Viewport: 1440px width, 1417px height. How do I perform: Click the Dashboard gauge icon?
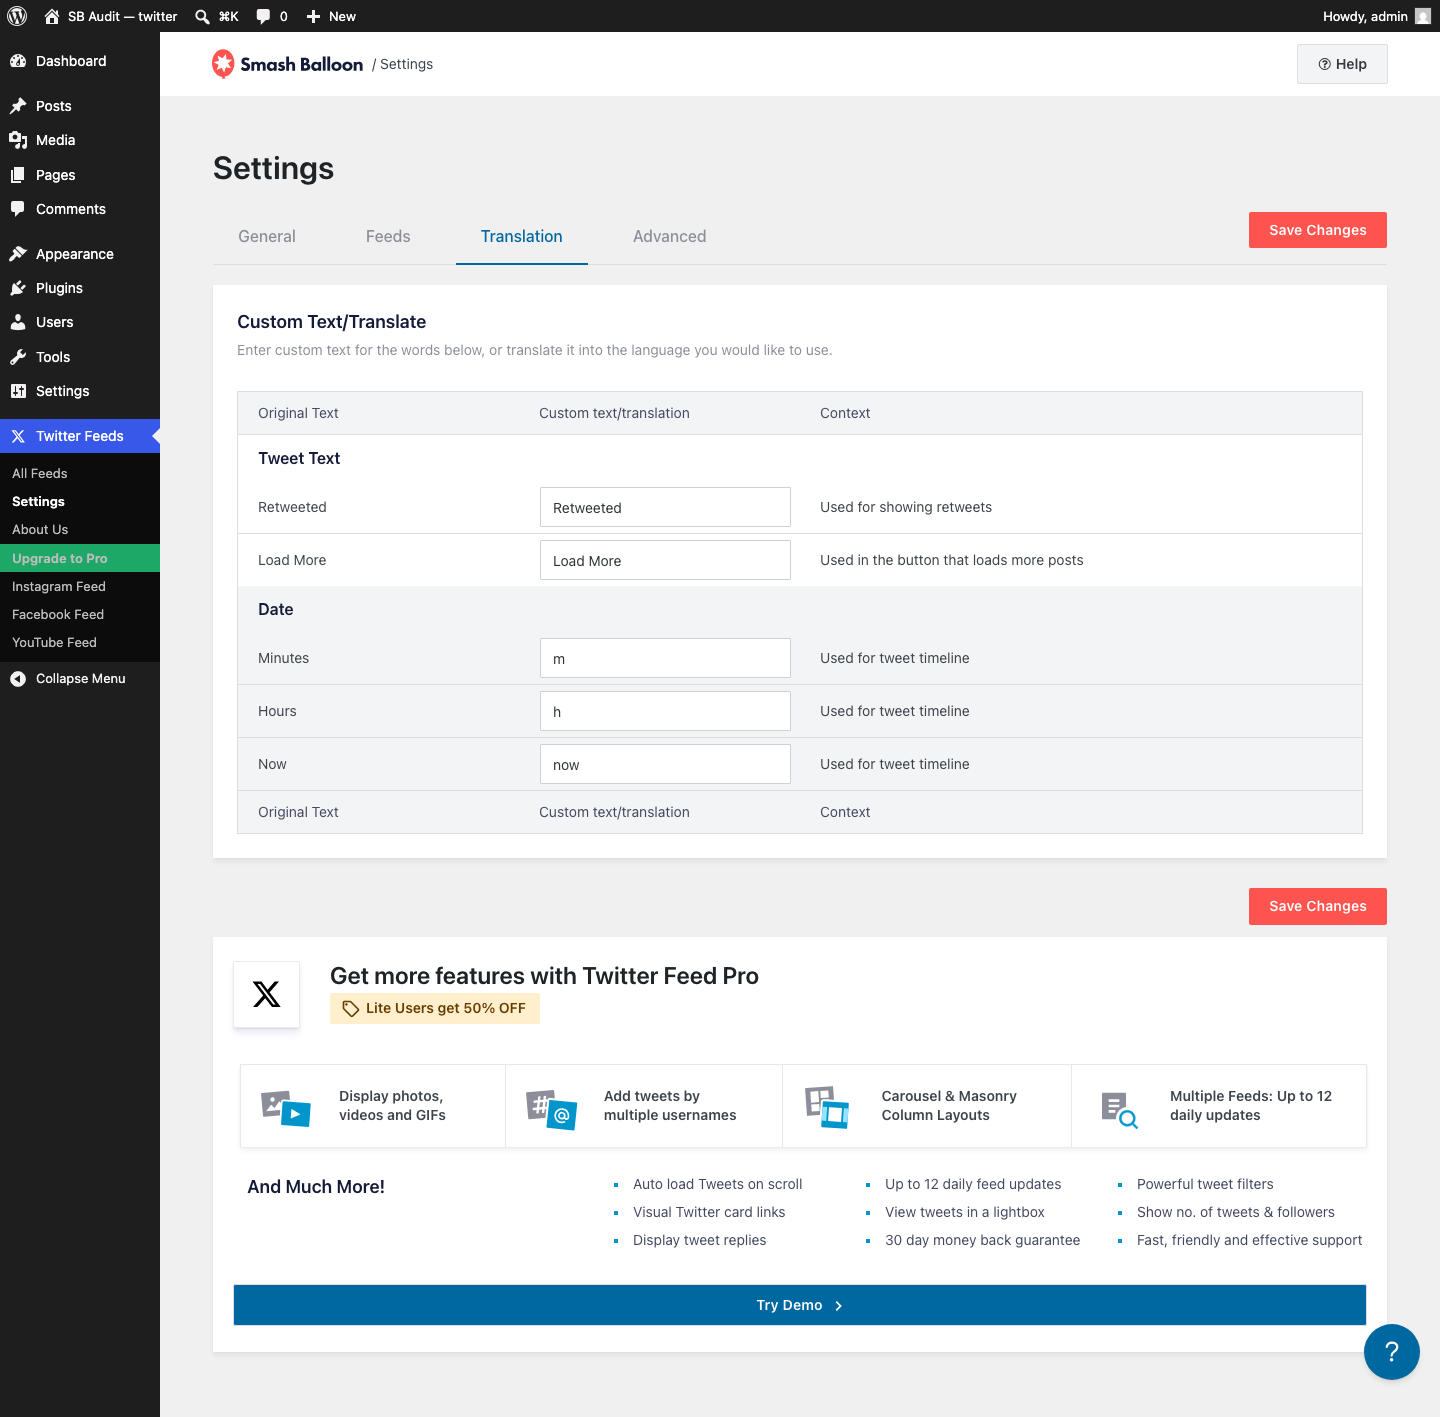(x=18, y=61)
